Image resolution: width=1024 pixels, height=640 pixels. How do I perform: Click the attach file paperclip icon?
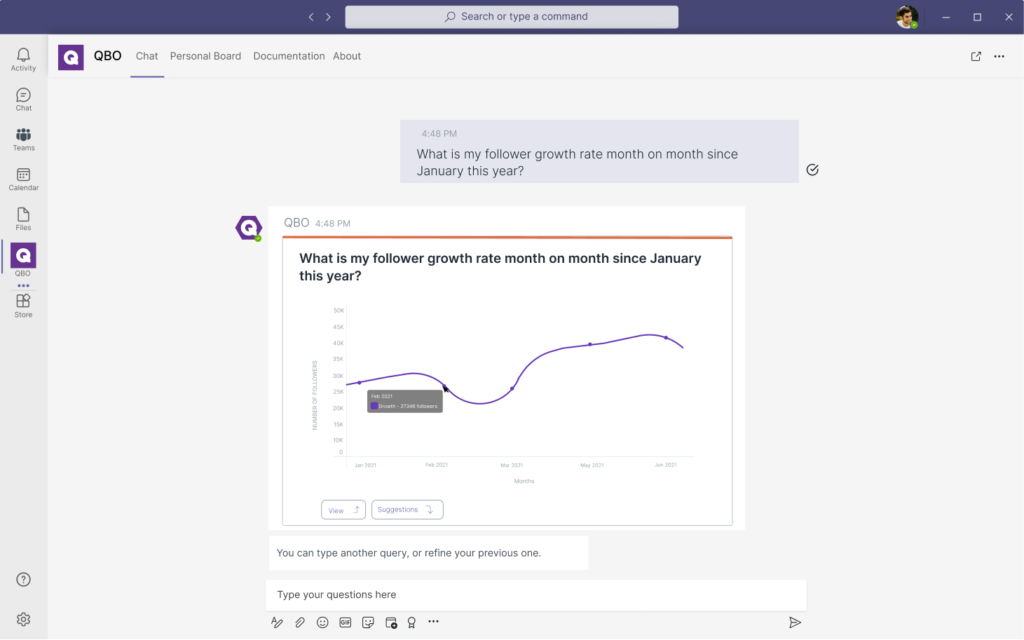[x=300, y=622]
